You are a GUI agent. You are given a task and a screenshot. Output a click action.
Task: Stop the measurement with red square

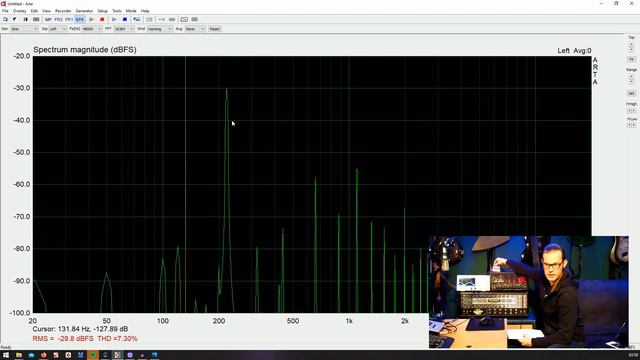tap(102, 20)
